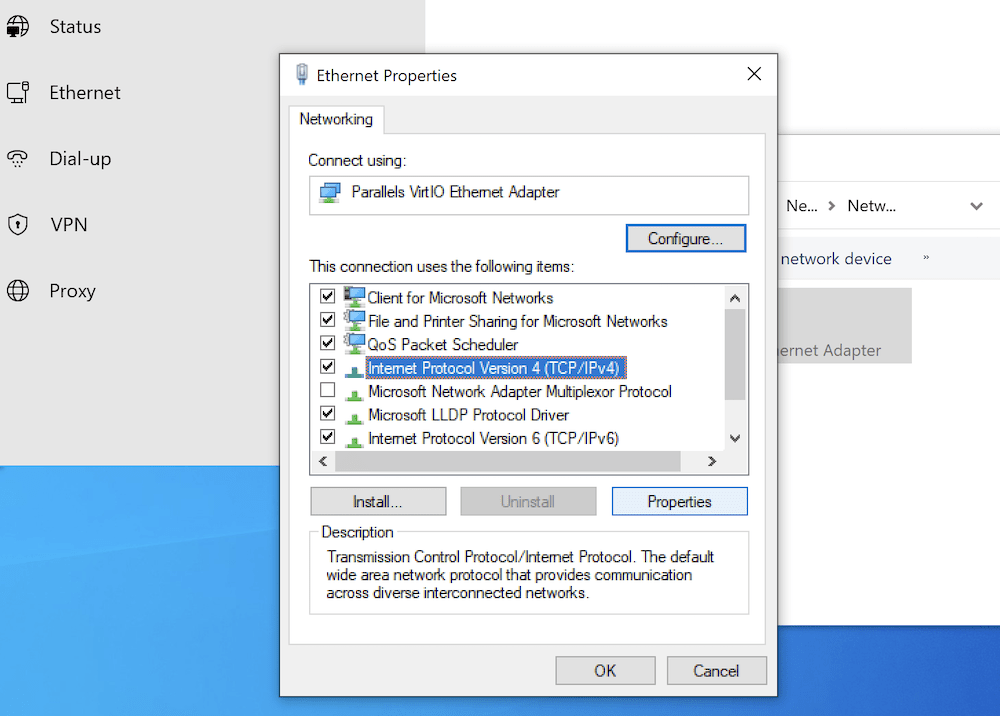
Task: Click the Ethernet Properties title bar icon
Action: pos(302,74)
